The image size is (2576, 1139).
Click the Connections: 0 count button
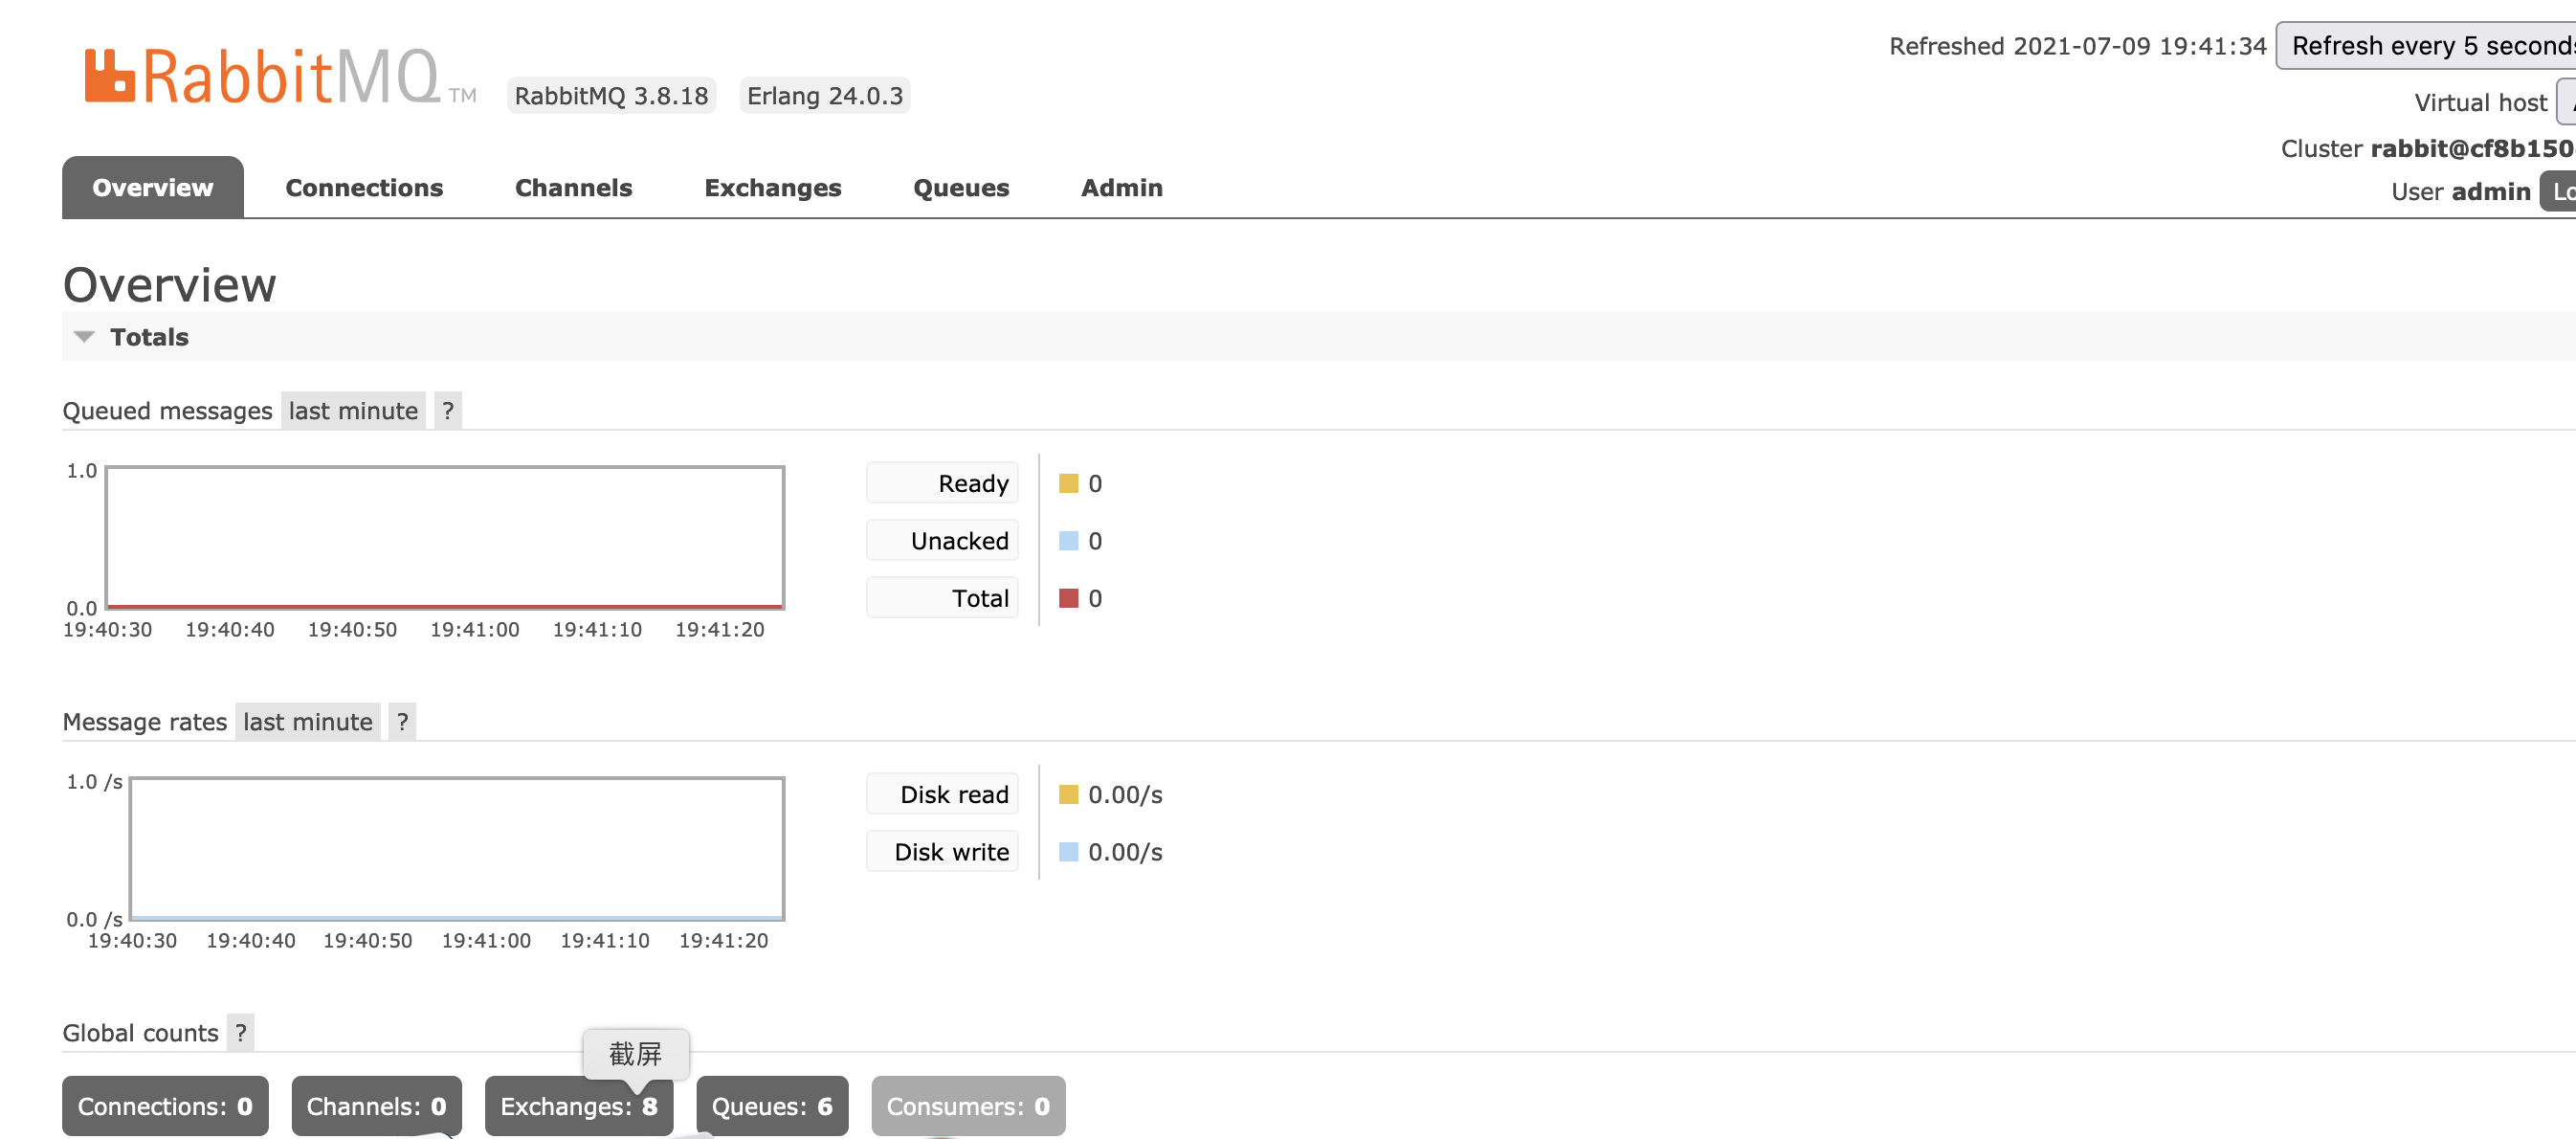click(165, 1106)
